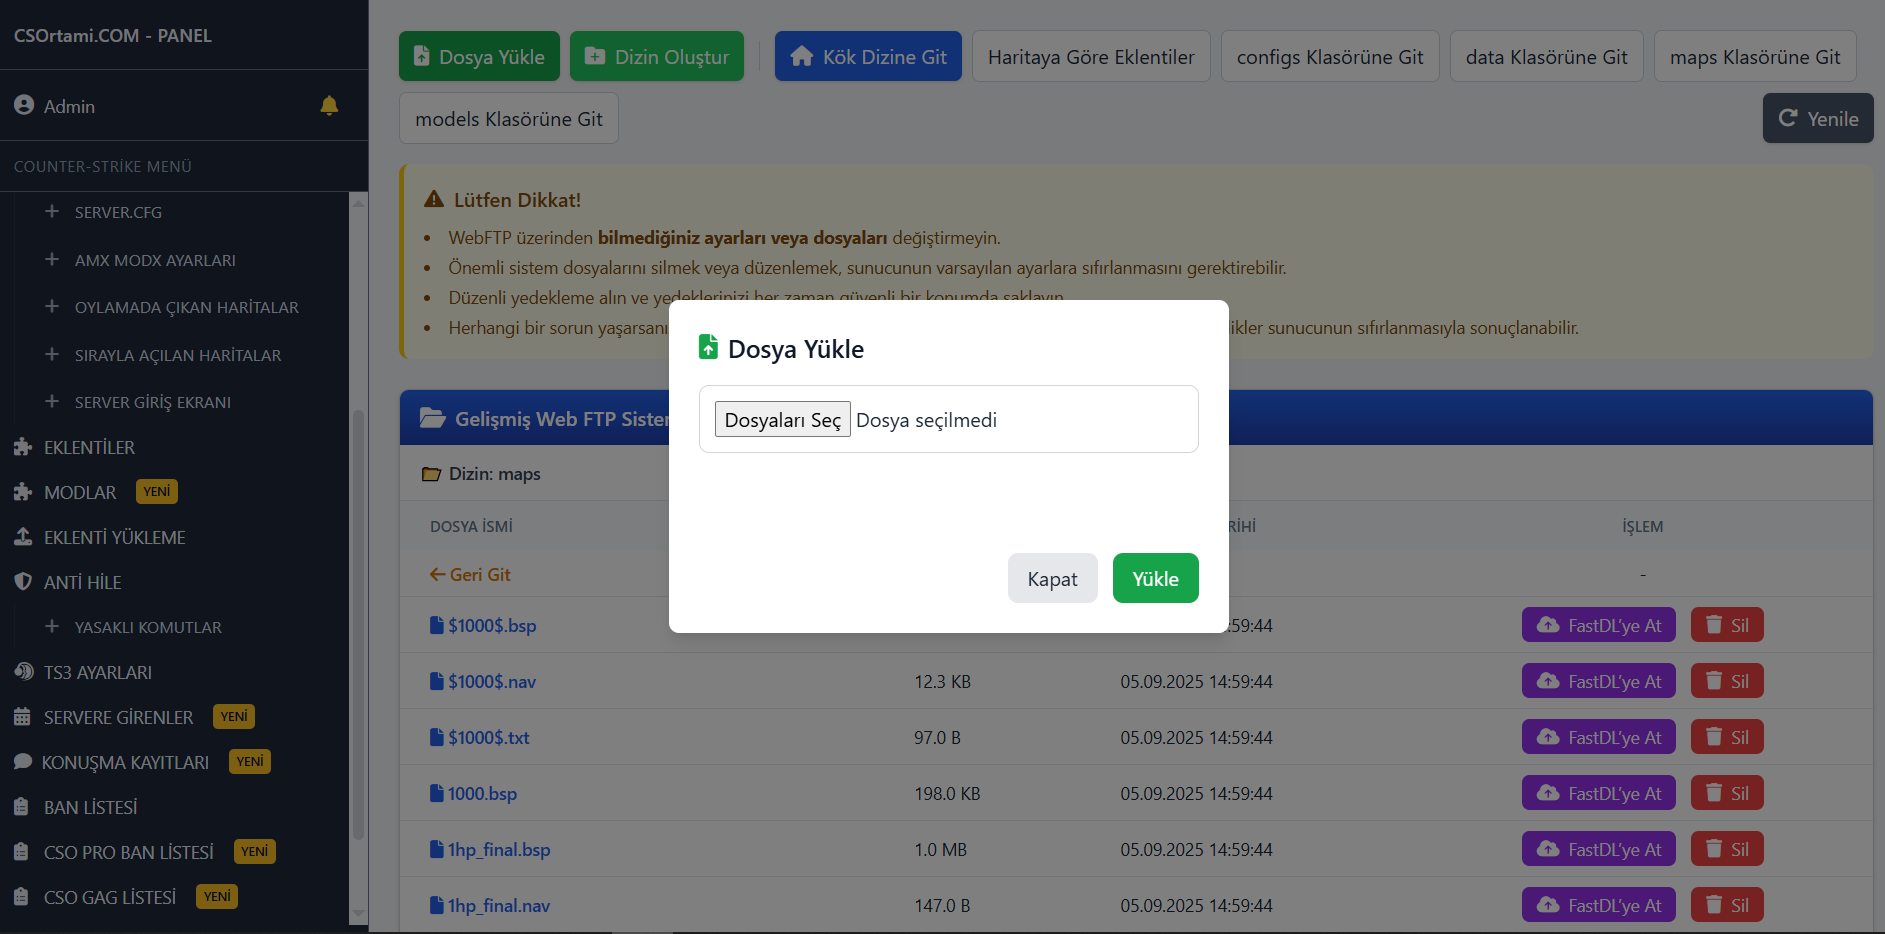This screenshot has height=934, width=1885.
Task: Click the Admin user avatar icon
Action: pos(24,105)
